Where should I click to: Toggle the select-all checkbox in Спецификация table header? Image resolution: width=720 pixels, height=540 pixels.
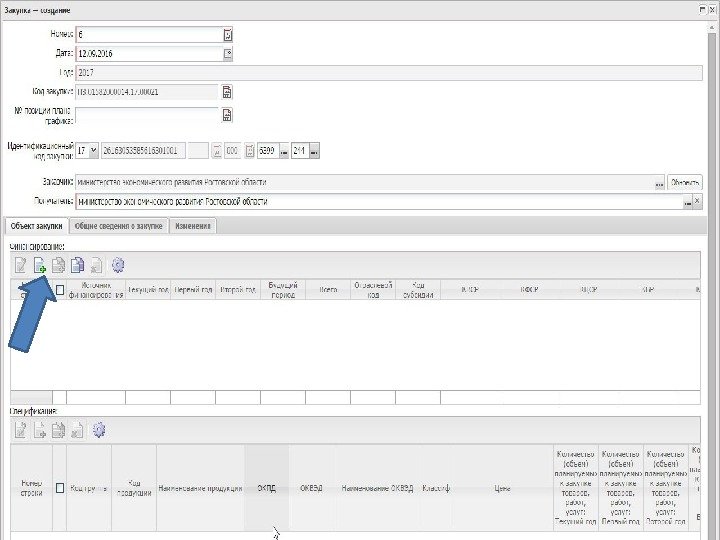[60, 488]
